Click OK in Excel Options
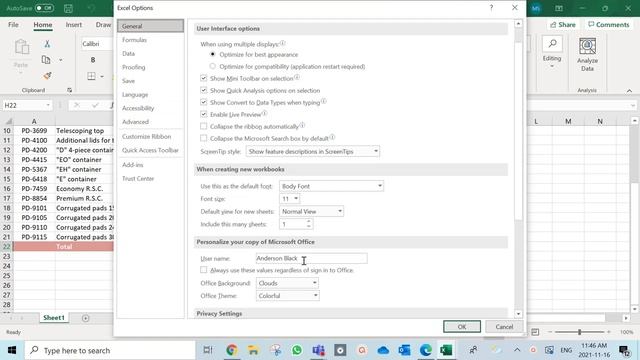 coord(462,327)
